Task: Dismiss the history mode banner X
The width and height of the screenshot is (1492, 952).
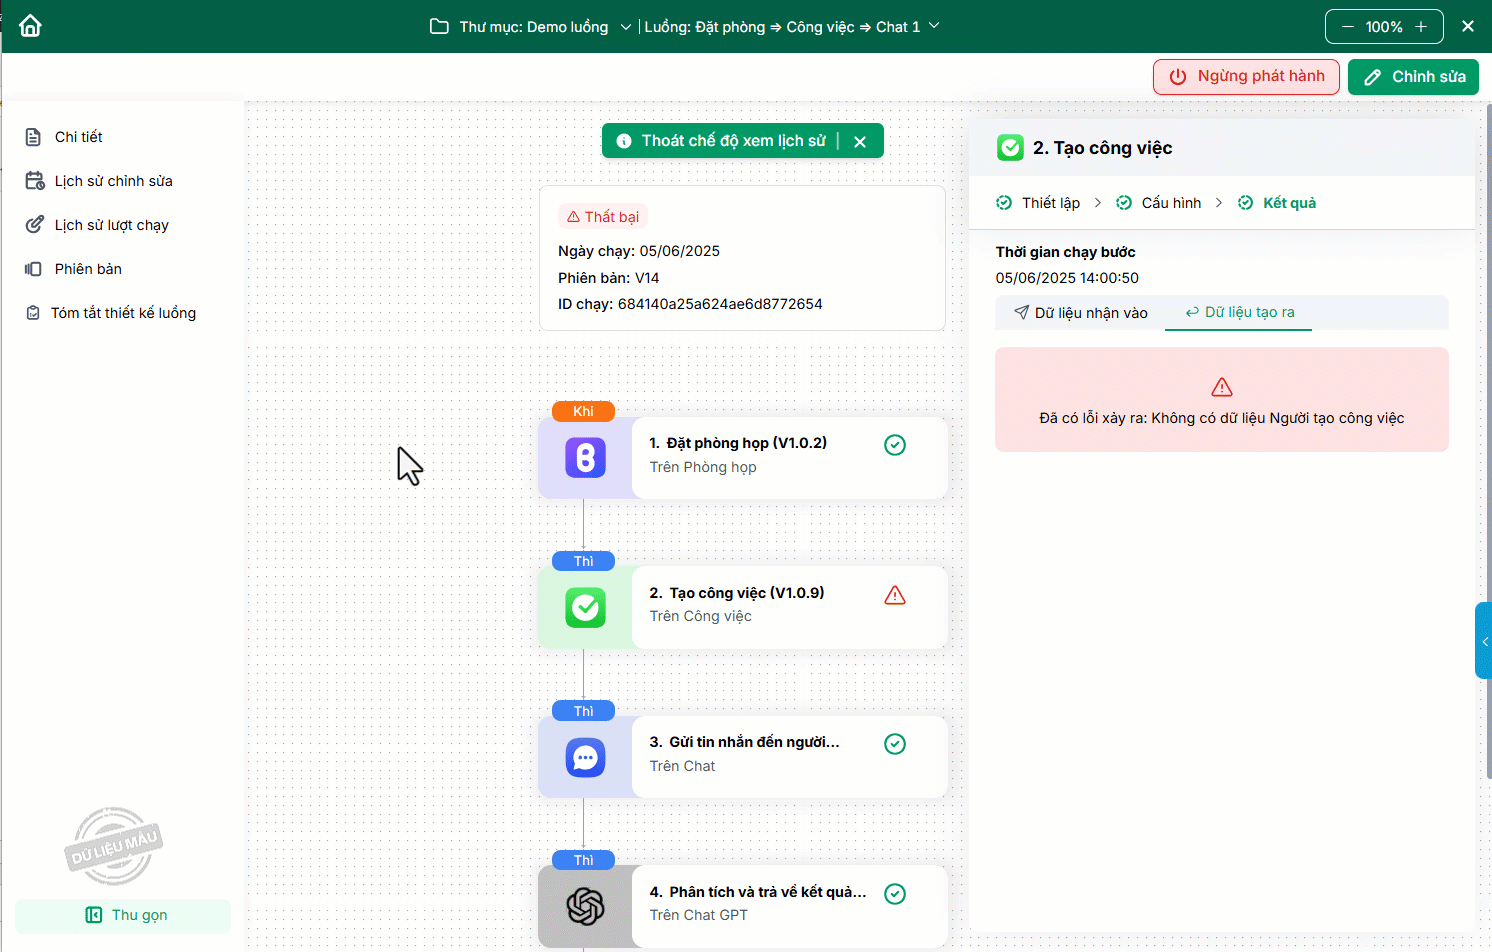Action: (860, 141)
